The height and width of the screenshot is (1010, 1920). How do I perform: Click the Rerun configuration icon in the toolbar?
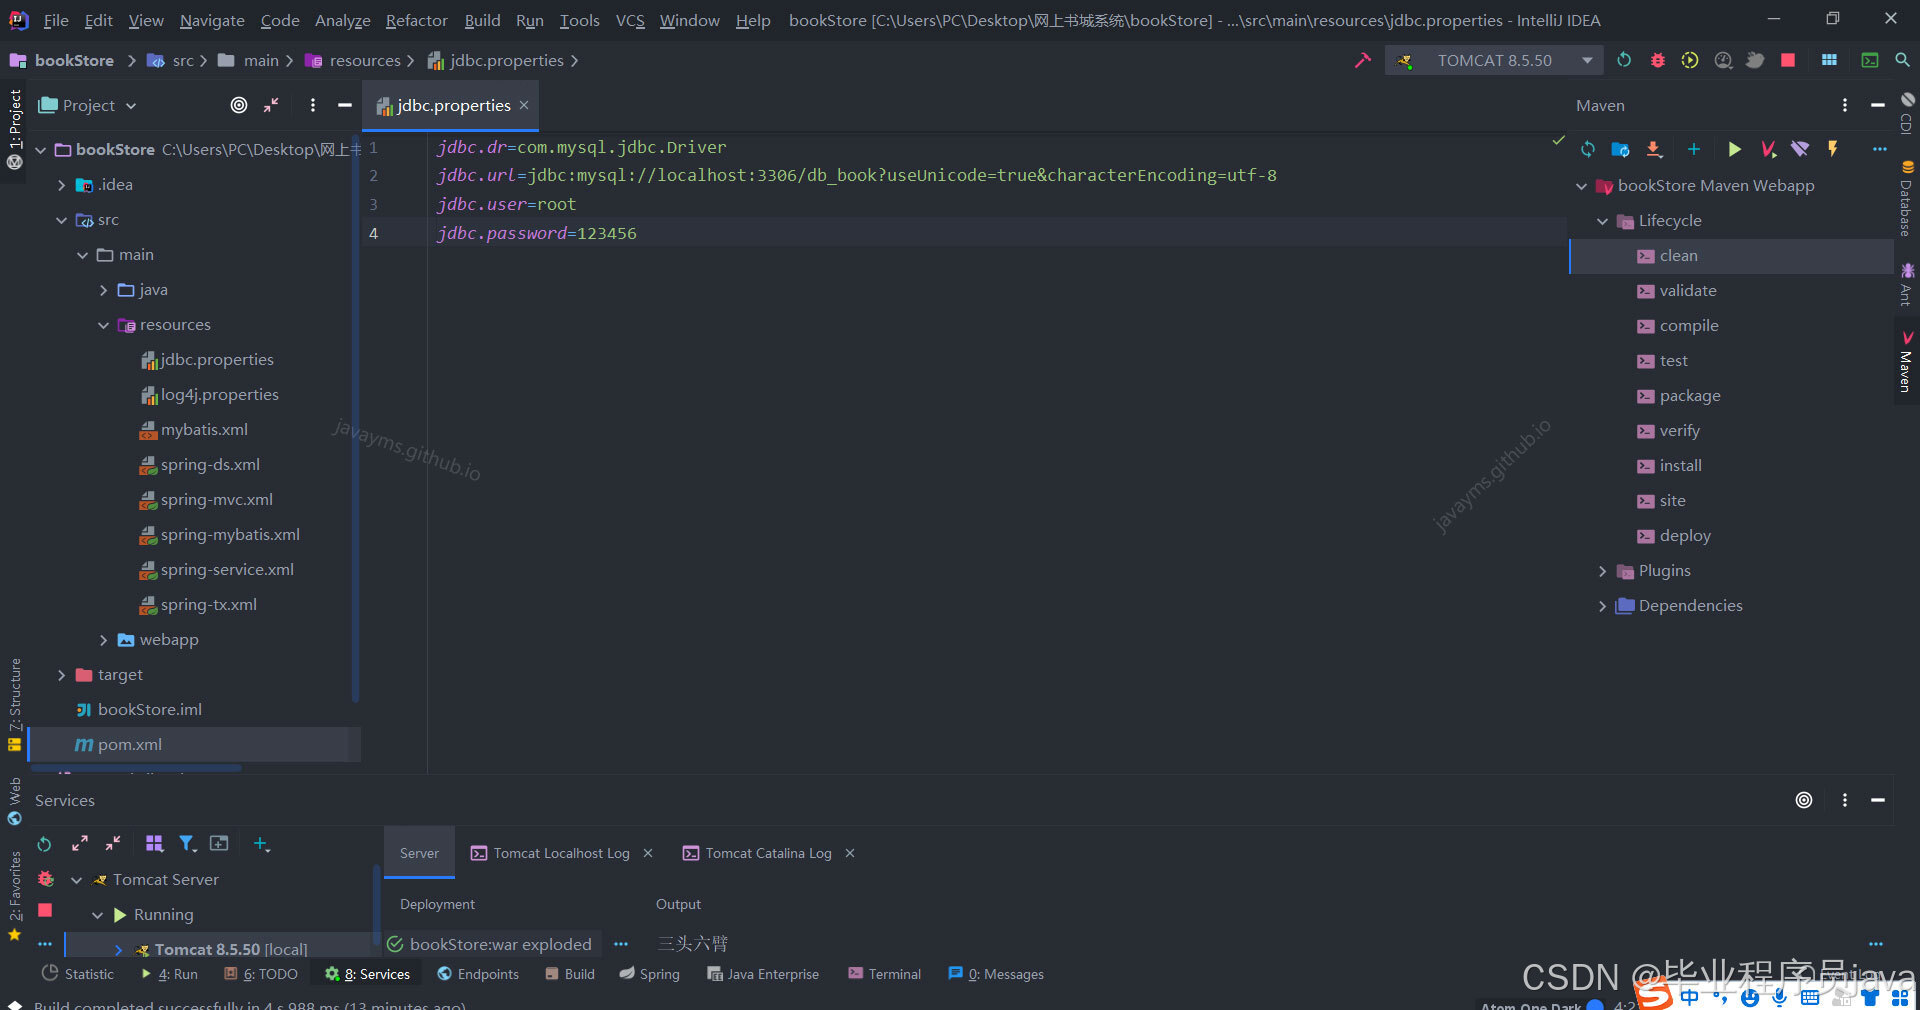[x=1624, y=61]
